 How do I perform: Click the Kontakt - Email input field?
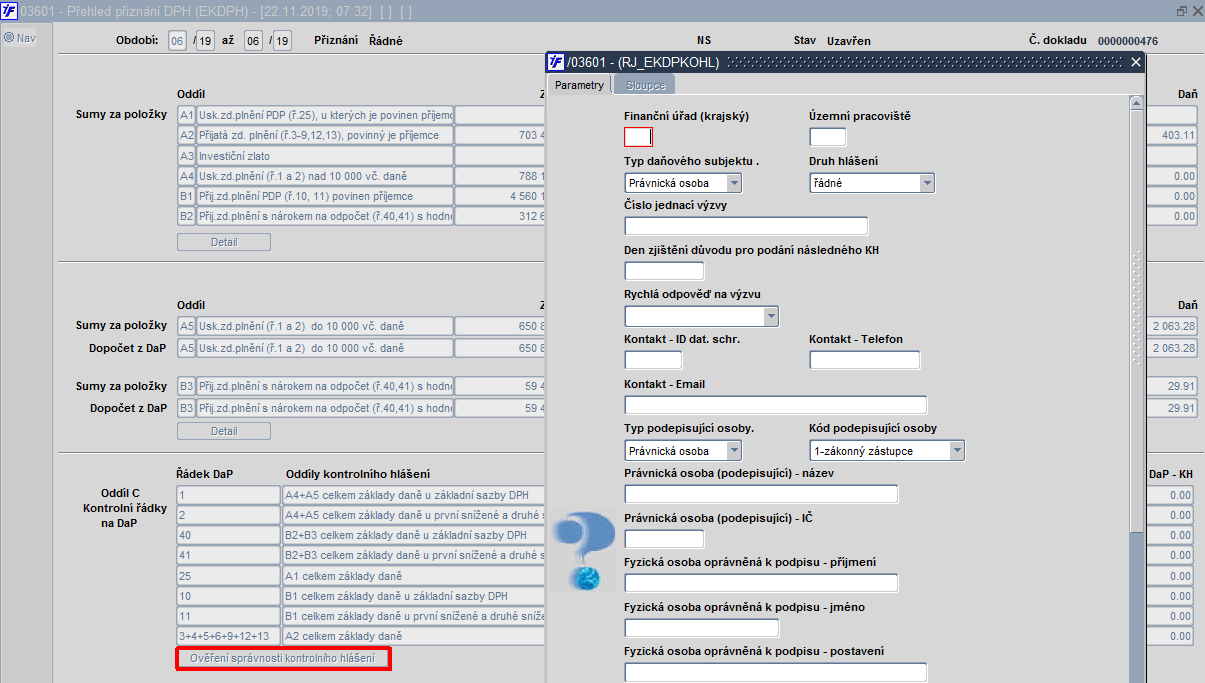pos(775,405)
